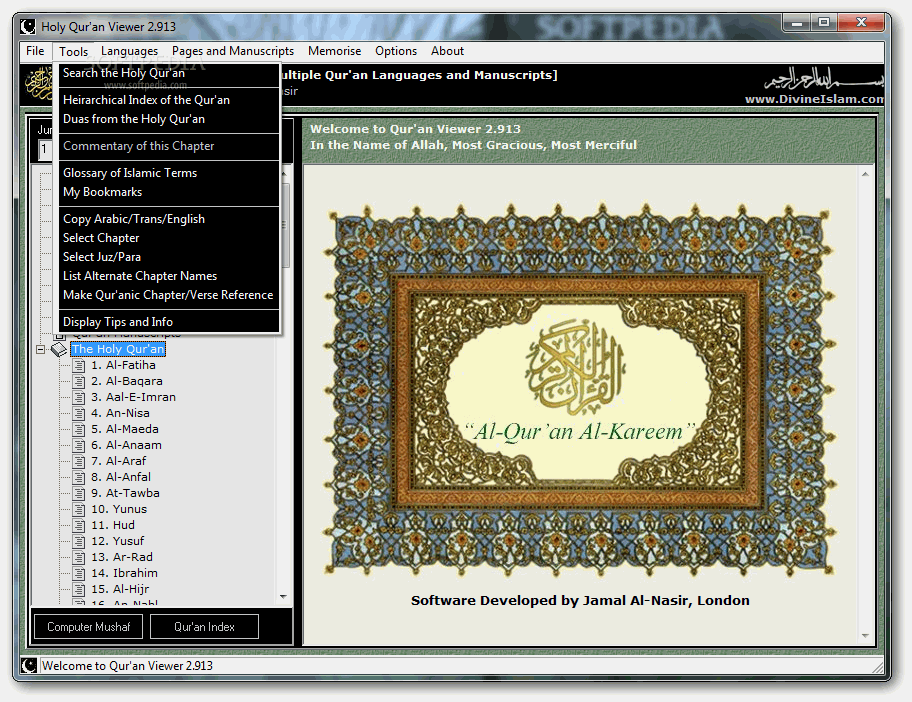
Task: Visit the www.DivineIslam.com link
Action: pyautogui.click(x=814, y=99)
